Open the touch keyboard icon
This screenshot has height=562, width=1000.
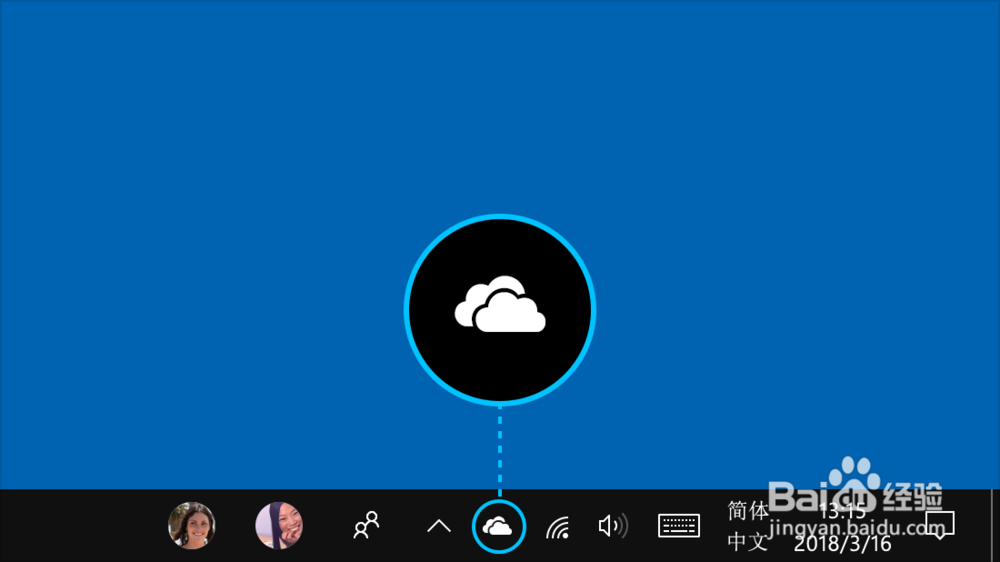679,526
